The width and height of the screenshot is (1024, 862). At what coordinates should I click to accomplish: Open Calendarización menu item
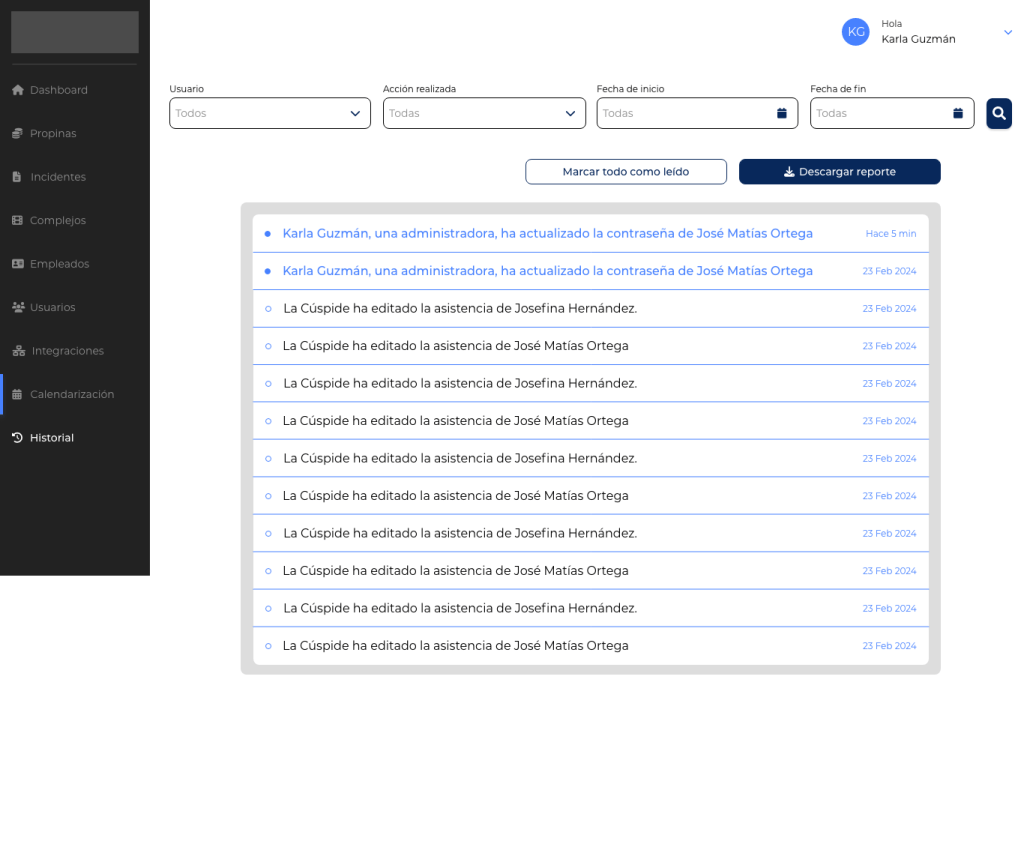tap(71, 394)
